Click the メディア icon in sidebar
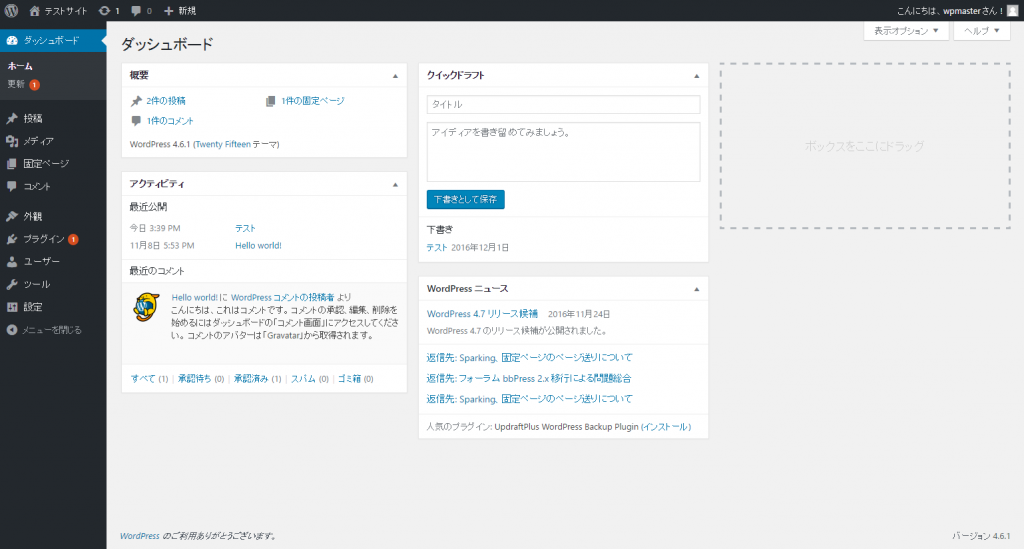1024x549 pixels. tap(11, 141)
